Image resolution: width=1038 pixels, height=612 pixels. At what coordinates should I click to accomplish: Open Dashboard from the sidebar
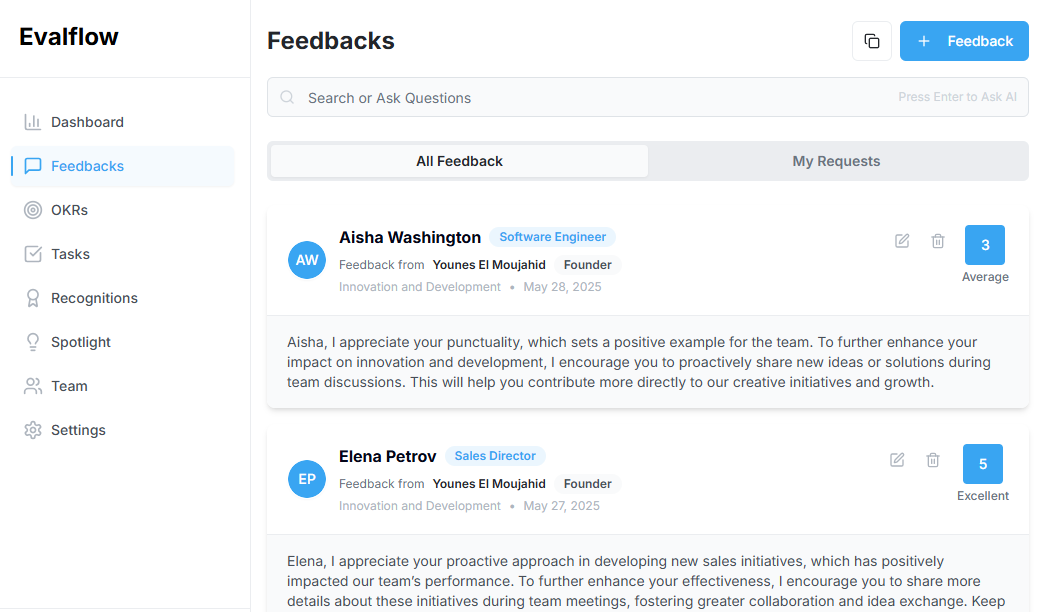87,122
